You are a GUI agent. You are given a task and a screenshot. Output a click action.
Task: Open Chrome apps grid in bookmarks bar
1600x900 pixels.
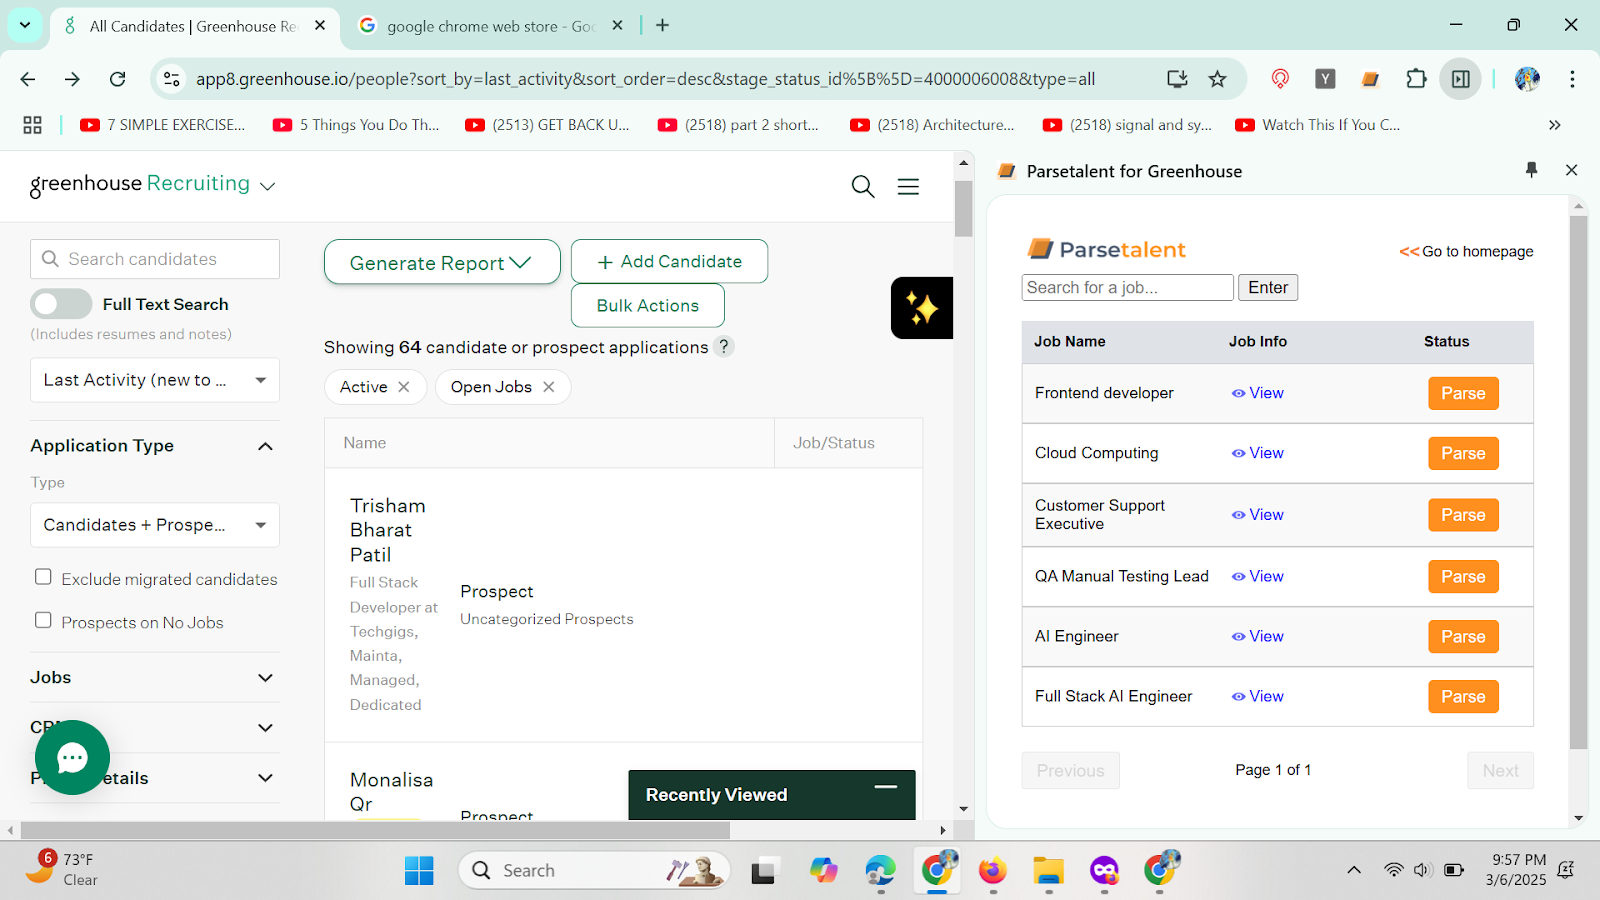[32, 125]
